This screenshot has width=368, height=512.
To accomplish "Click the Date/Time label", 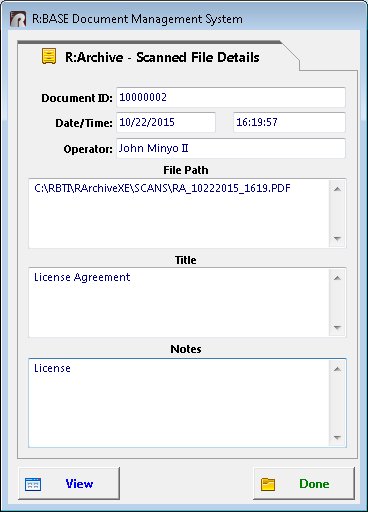I will tap(84, 123).
